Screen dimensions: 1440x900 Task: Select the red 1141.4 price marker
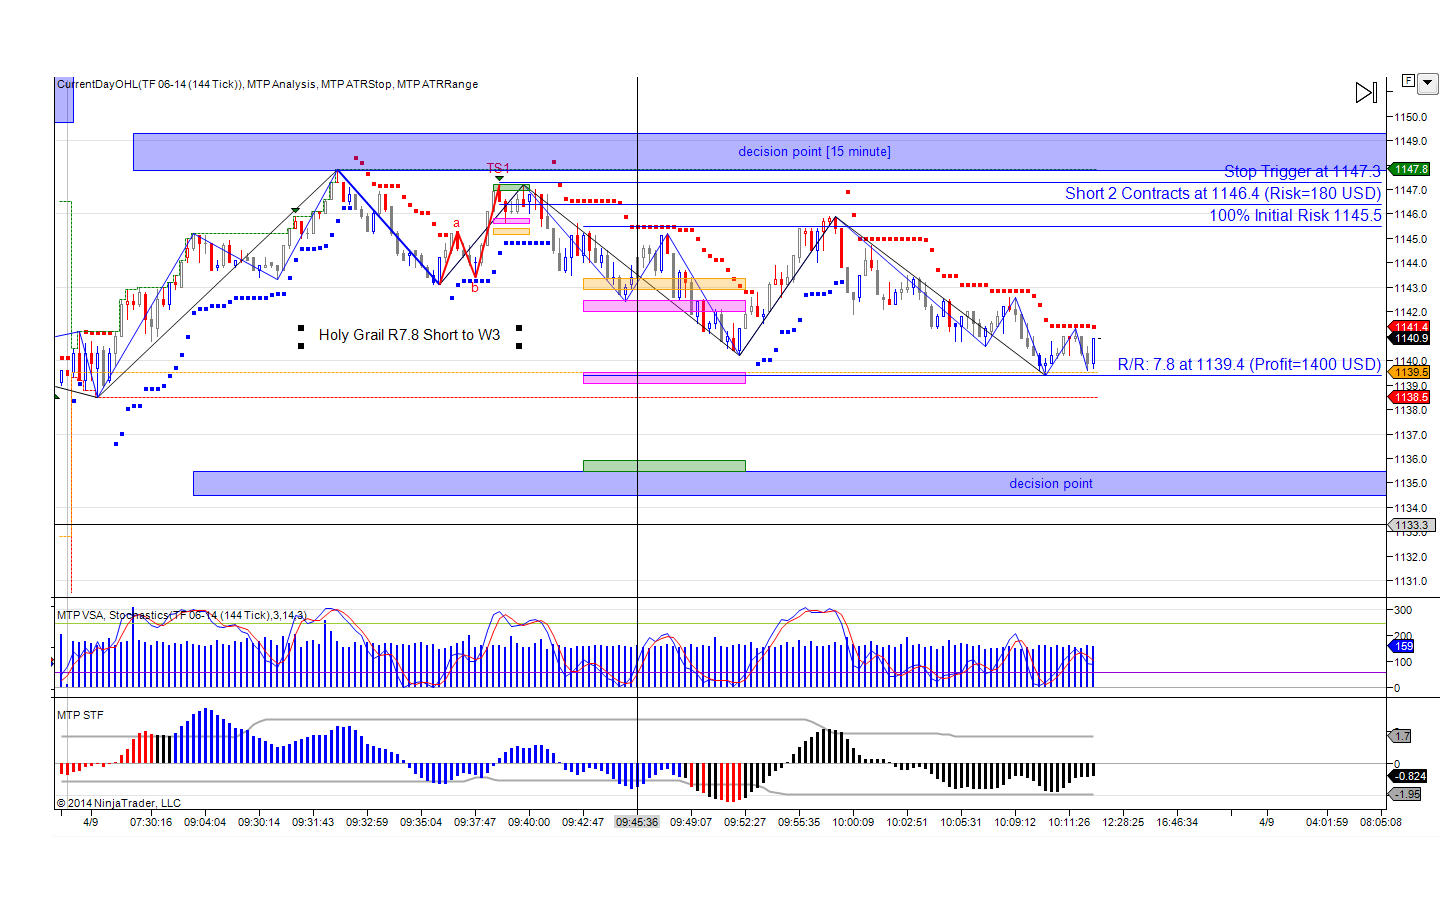[x=1411, y=327]
